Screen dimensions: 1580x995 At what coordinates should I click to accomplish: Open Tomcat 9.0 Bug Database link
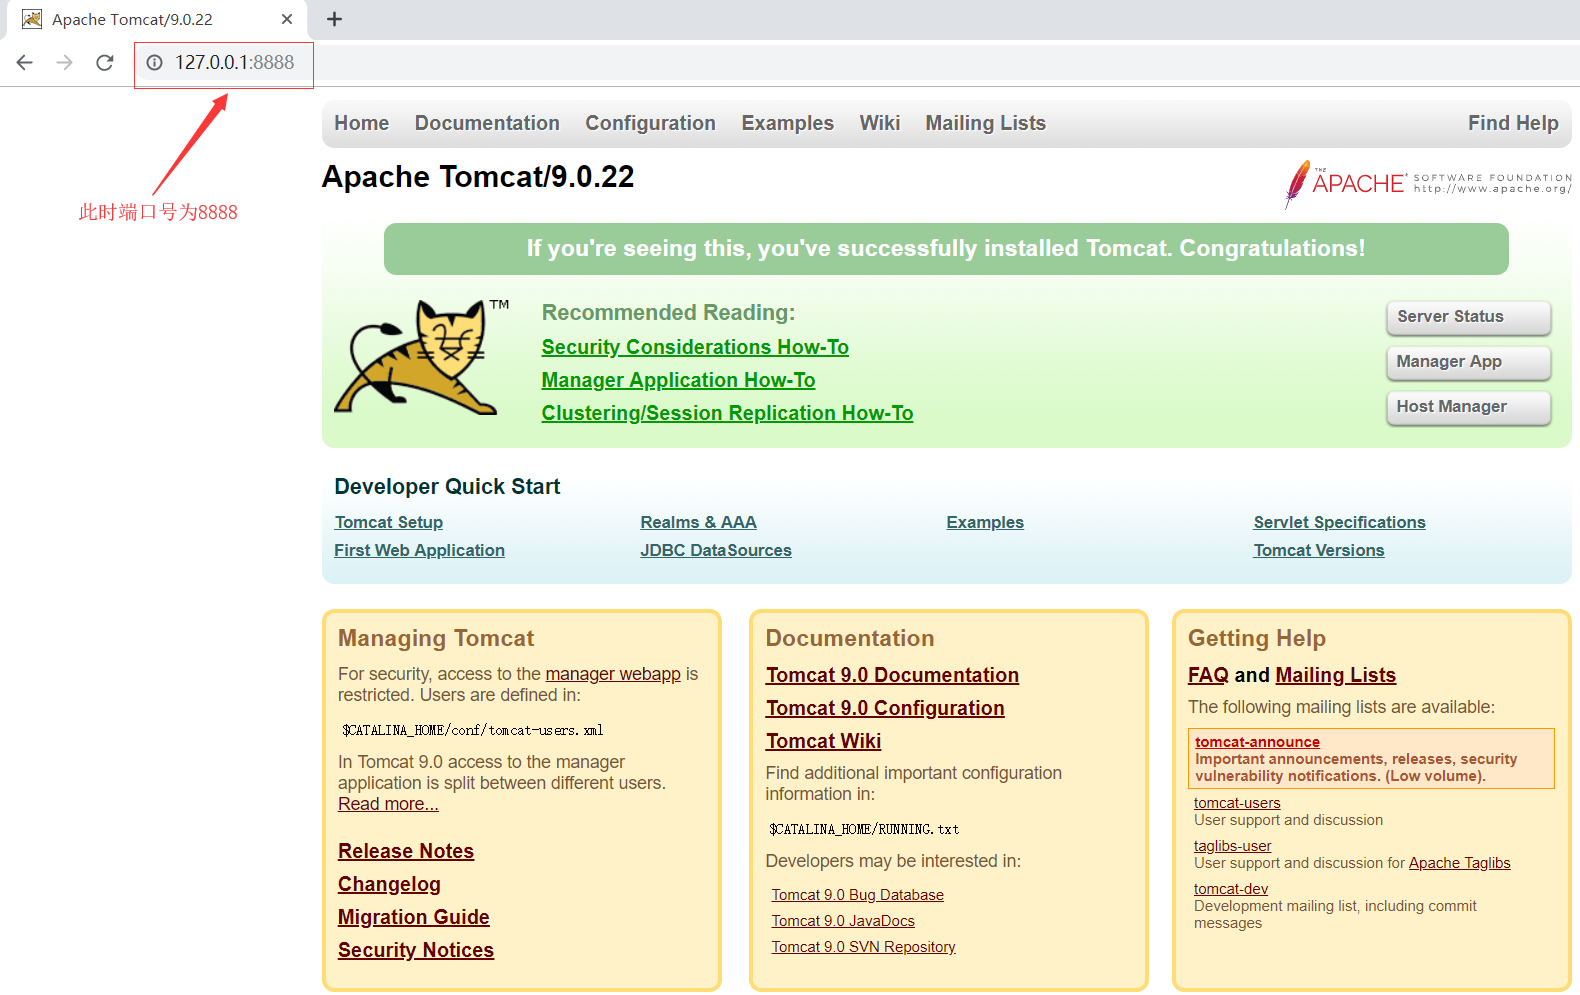coord(857,895)
